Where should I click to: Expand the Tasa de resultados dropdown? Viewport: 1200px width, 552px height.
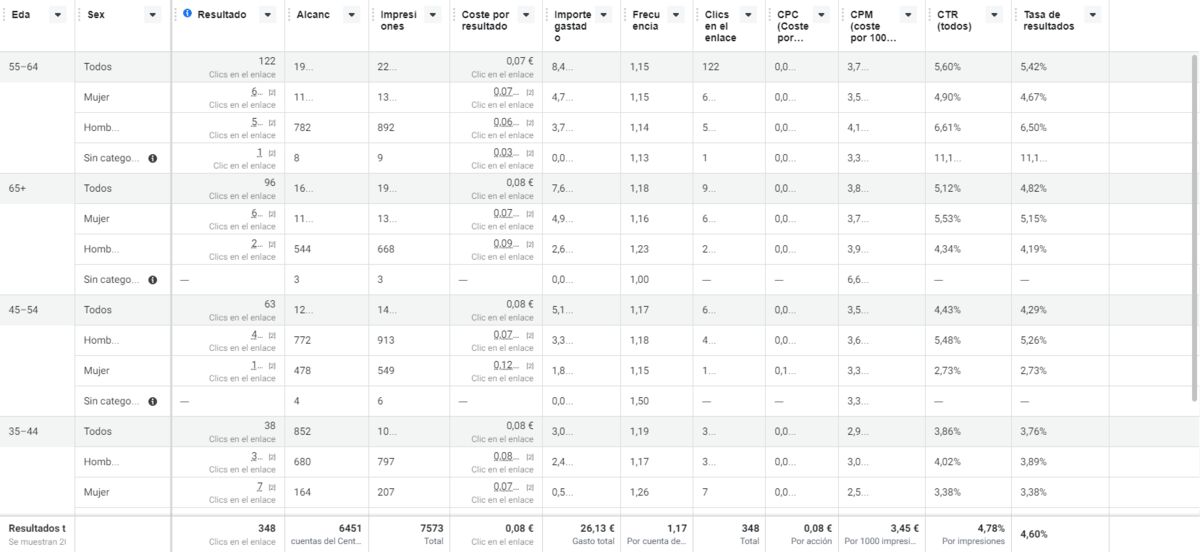click(1092, 15)
